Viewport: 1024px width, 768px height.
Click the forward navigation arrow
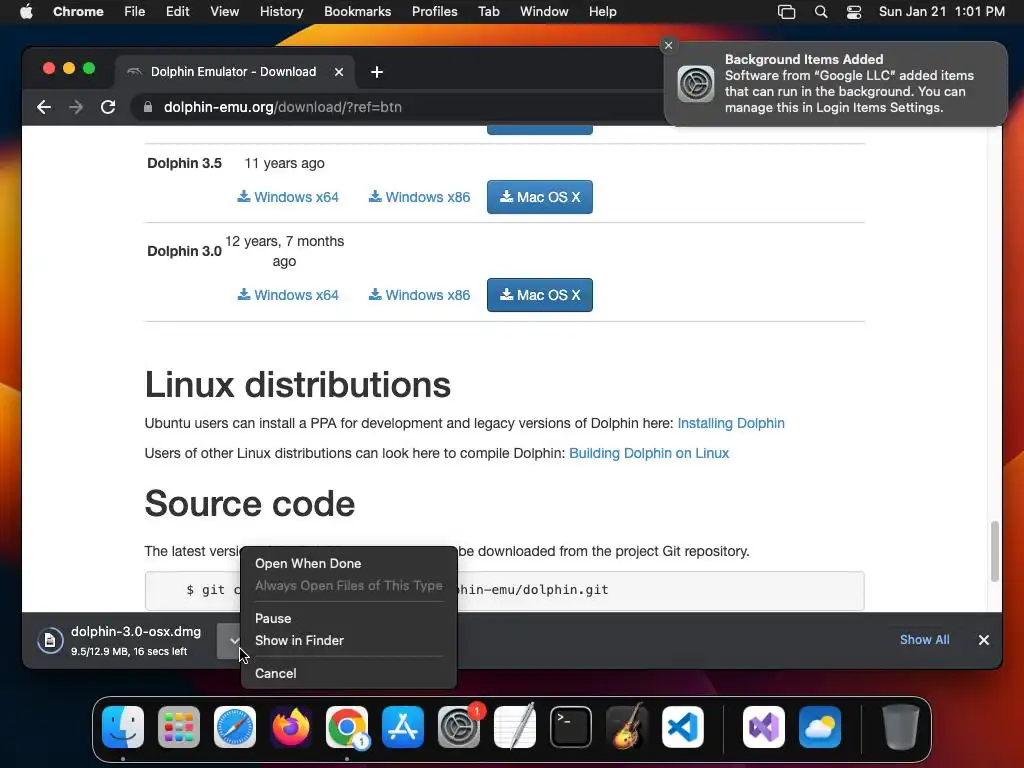coord(76,107)
